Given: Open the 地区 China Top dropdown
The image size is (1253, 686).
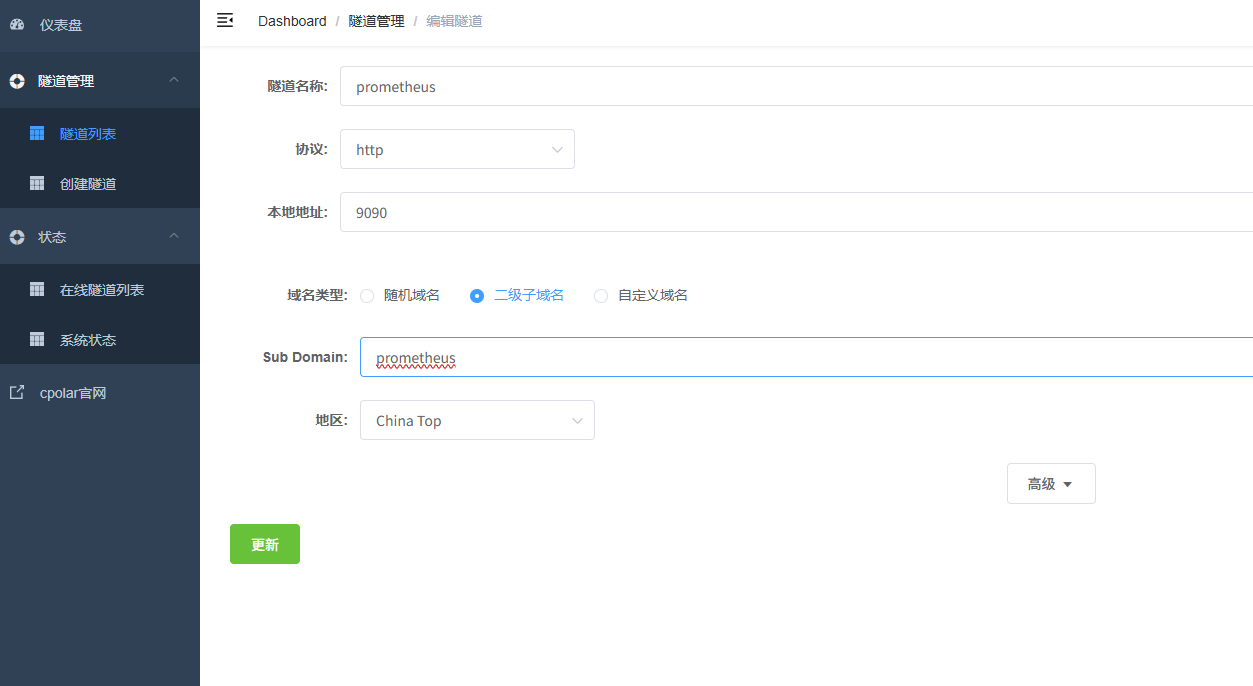Looking at the screenshot, I should tap(477, 420).
